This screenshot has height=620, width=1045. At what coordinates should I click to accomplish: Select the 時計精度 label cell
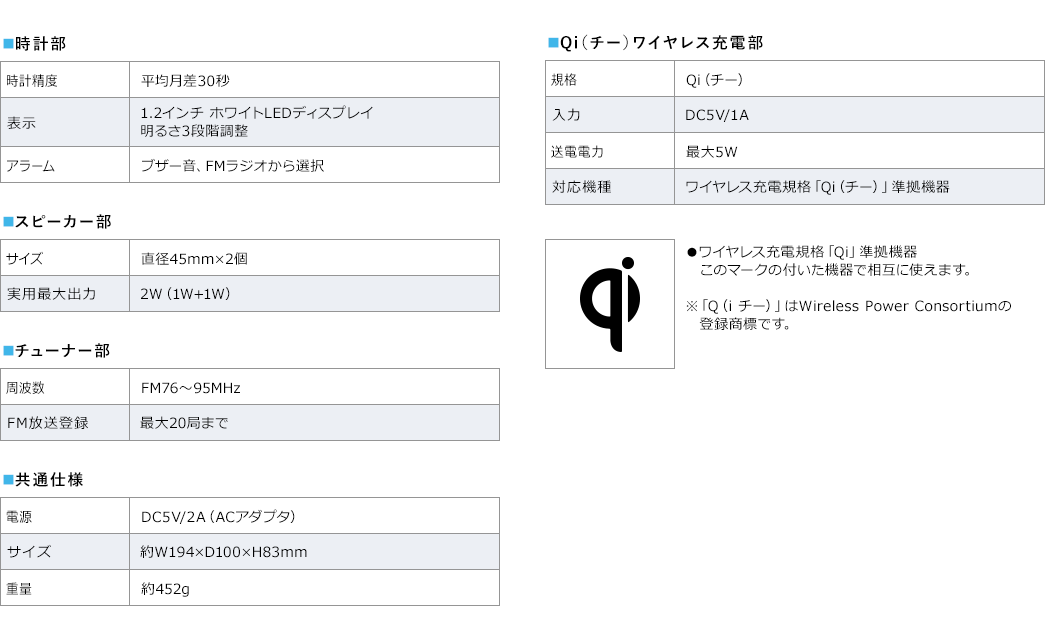pyautogui.click(x=65, y=80)
